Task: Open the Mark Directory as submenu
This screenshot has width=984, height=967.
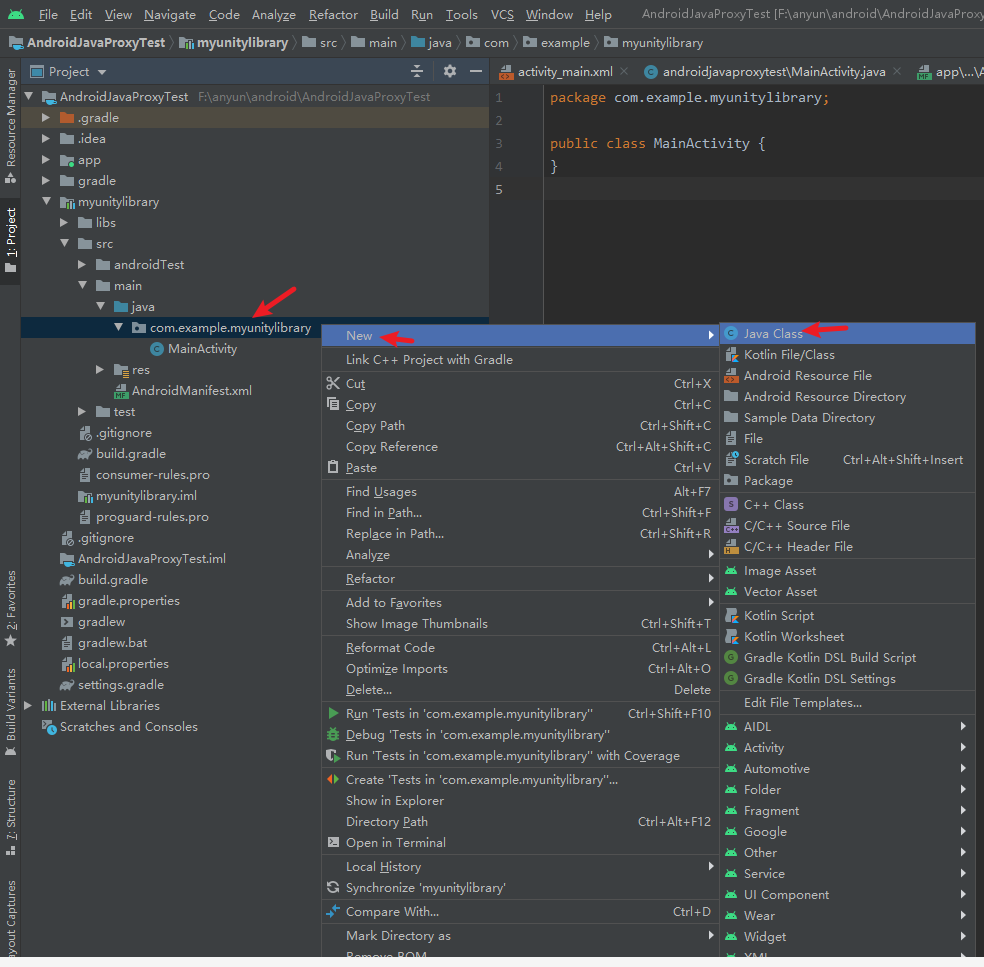Action: point(520,936)
